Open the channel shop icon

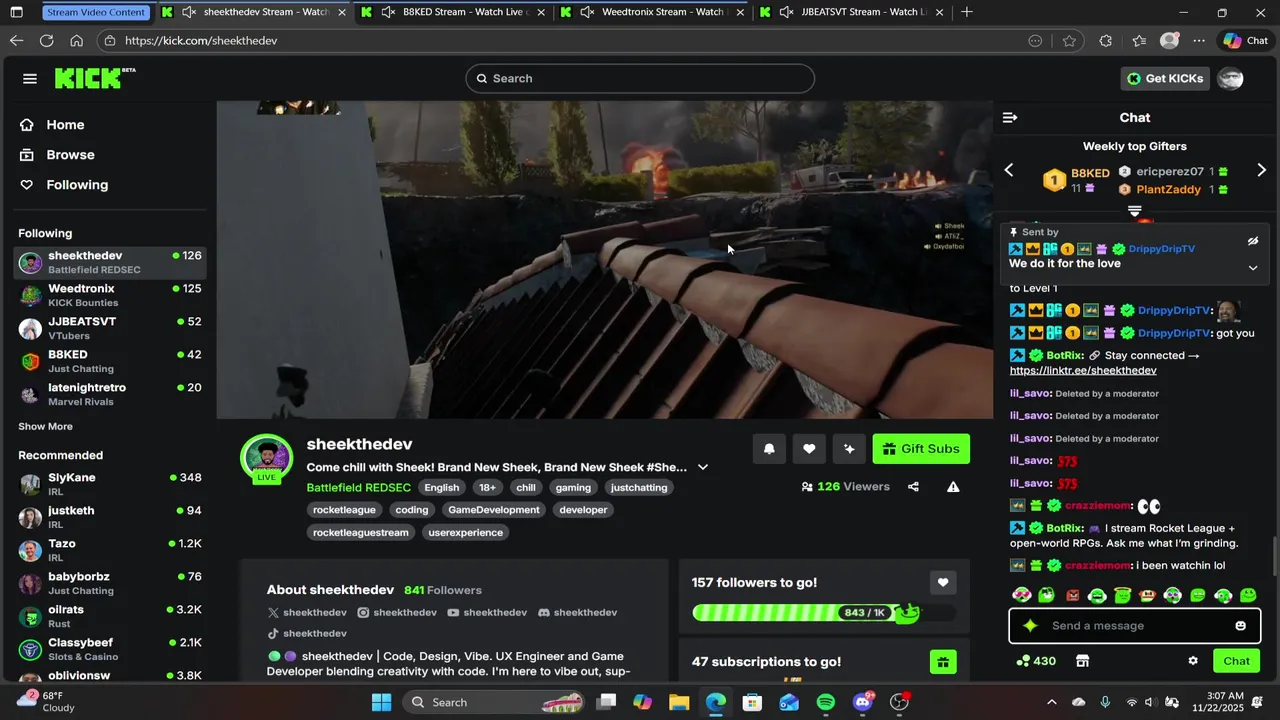point(1082,661)
